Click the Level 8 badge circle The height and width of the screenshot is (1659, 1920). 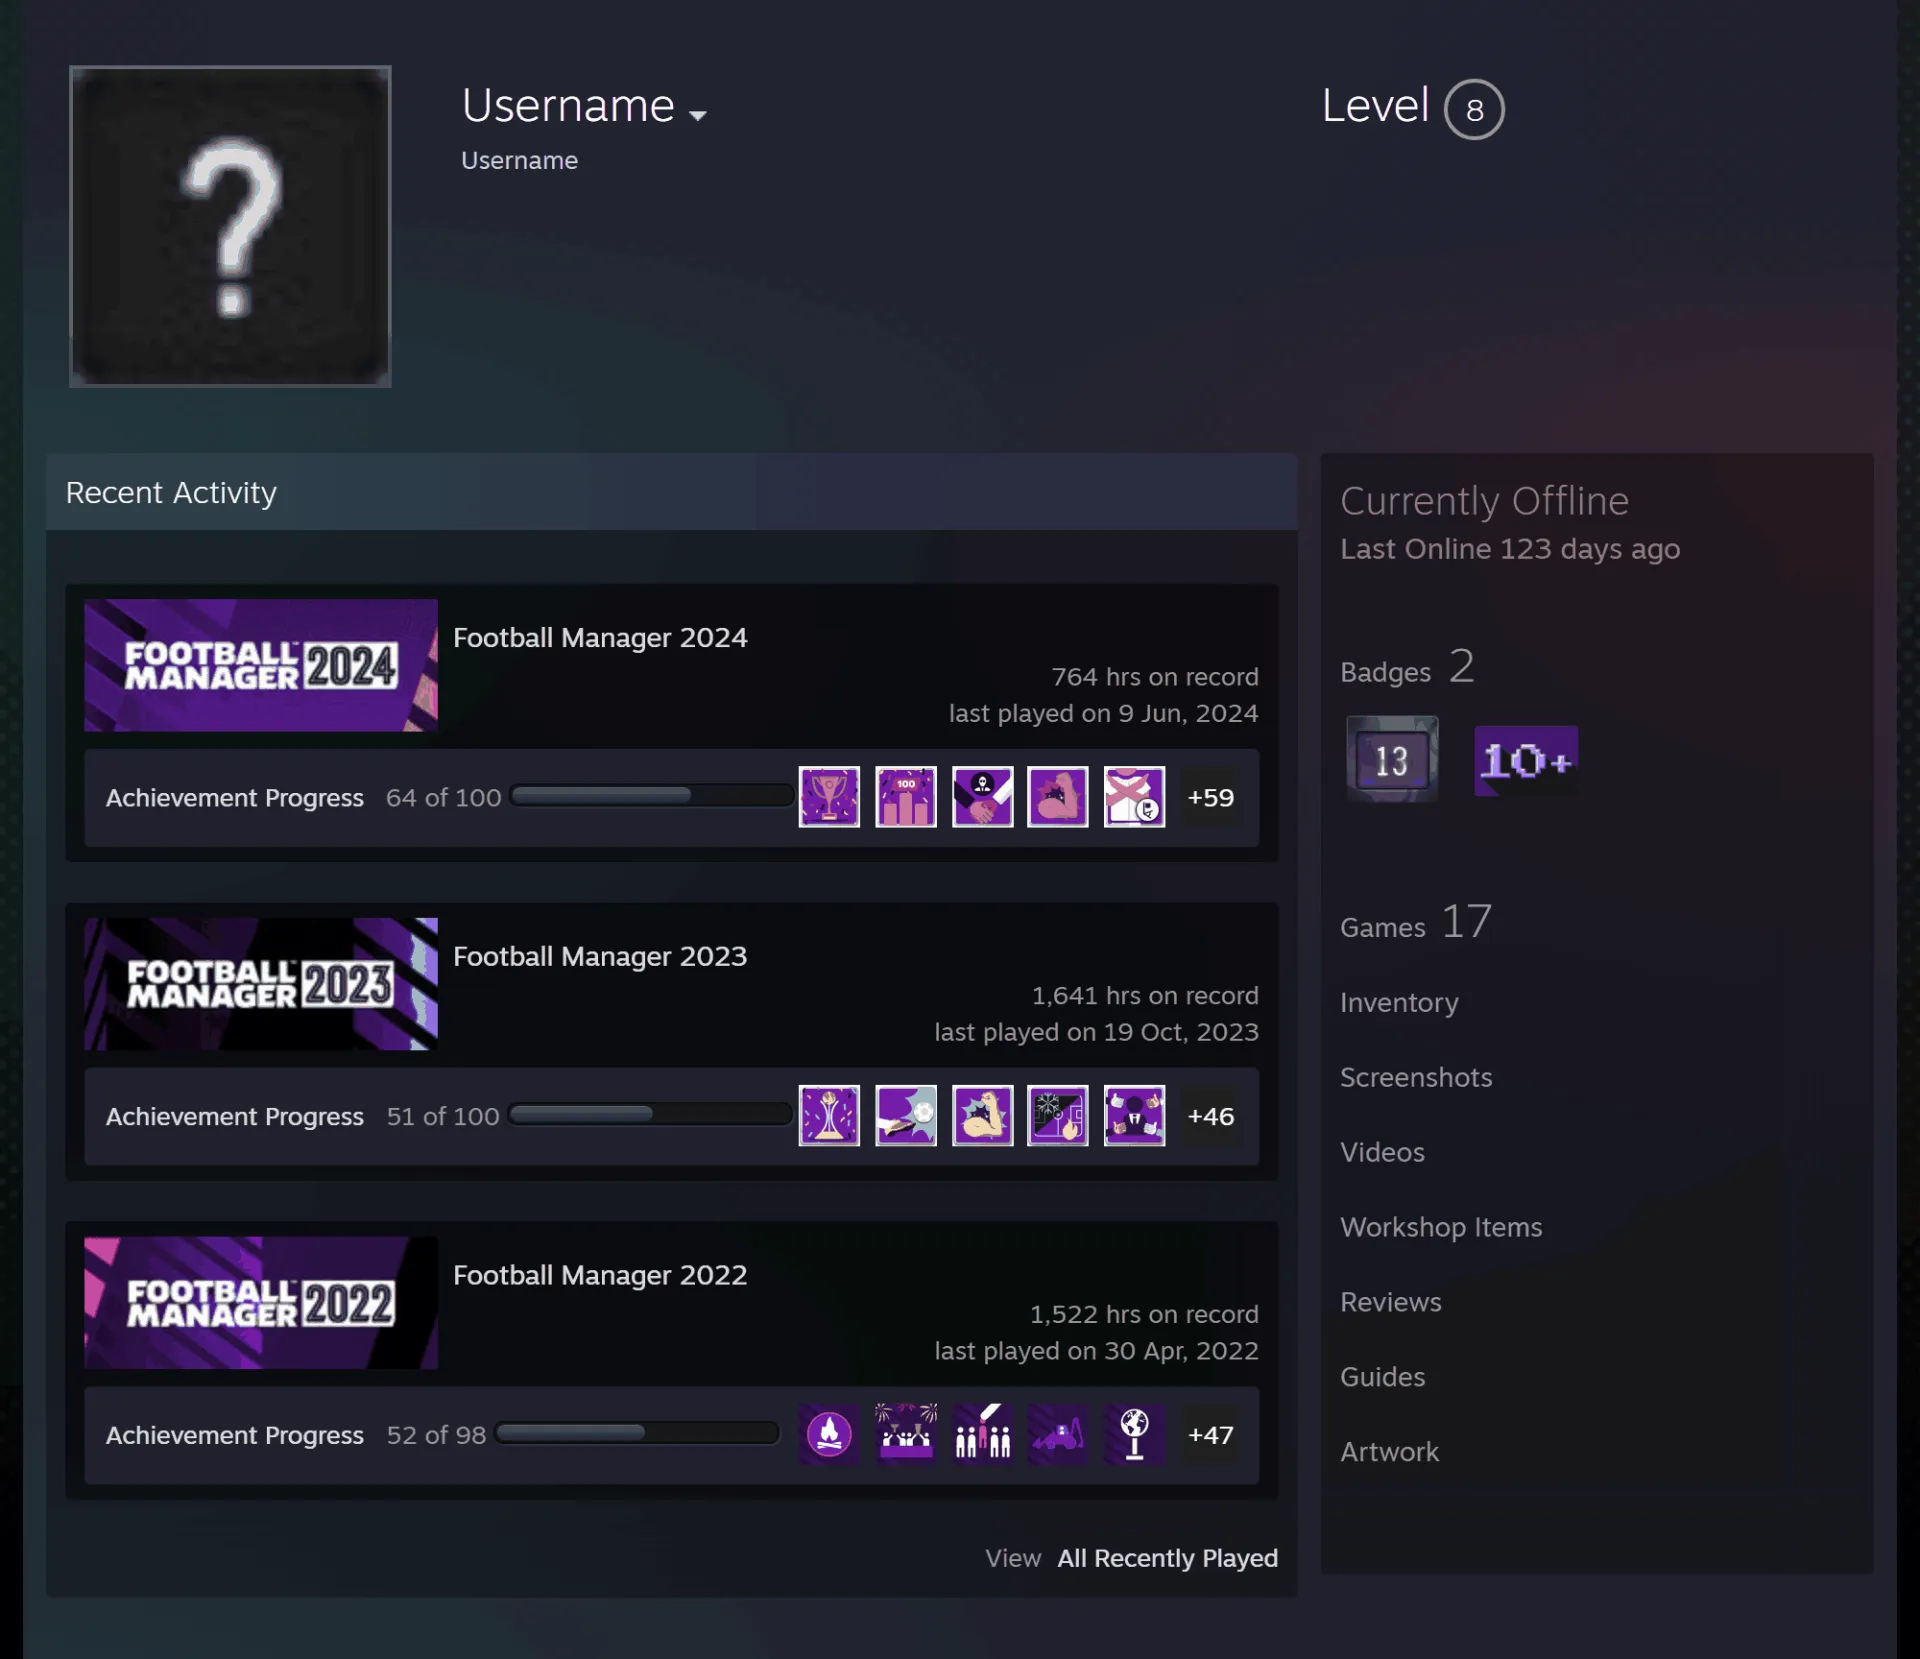1474,109
